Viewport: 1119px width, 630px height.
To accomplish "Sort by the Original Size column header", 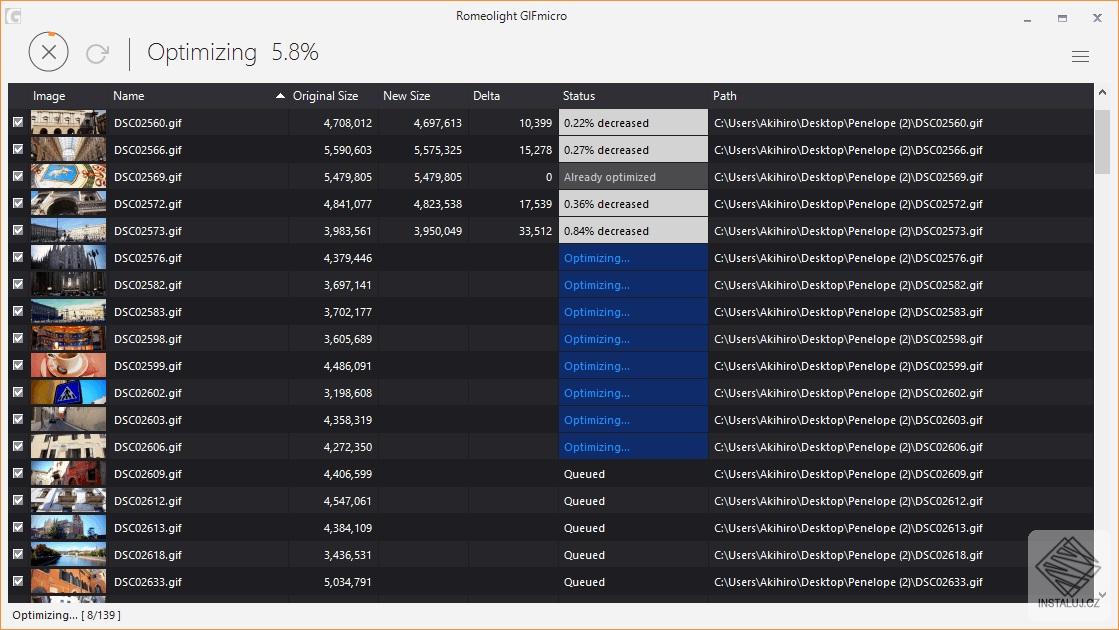I will pyautogui.click(x=325, y=96).
